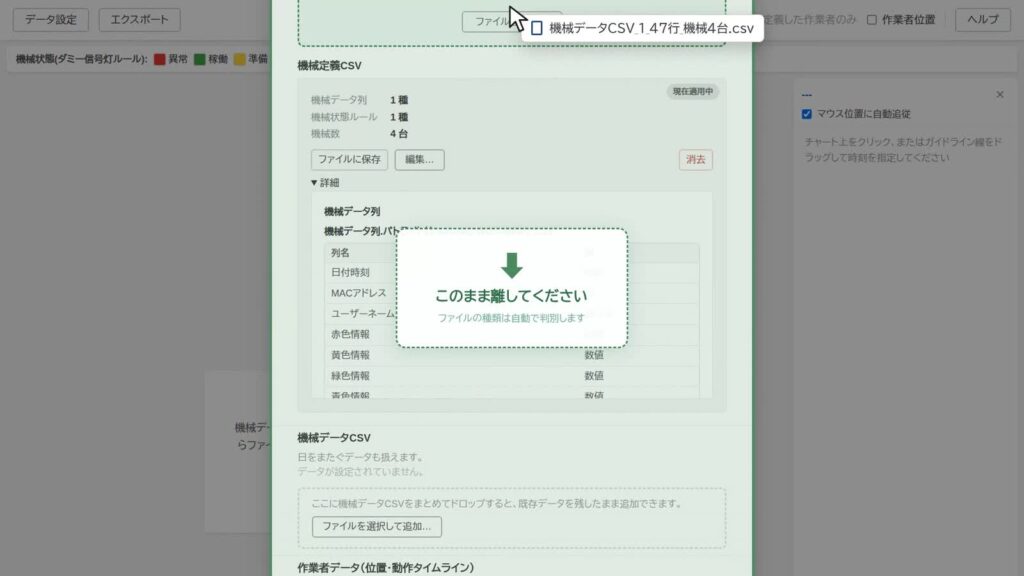This screenshot has height=576, width=1024.
Task: Click 作業者データ(位置･動作タイムライン) heading
Action: click(x=385, y=568)
